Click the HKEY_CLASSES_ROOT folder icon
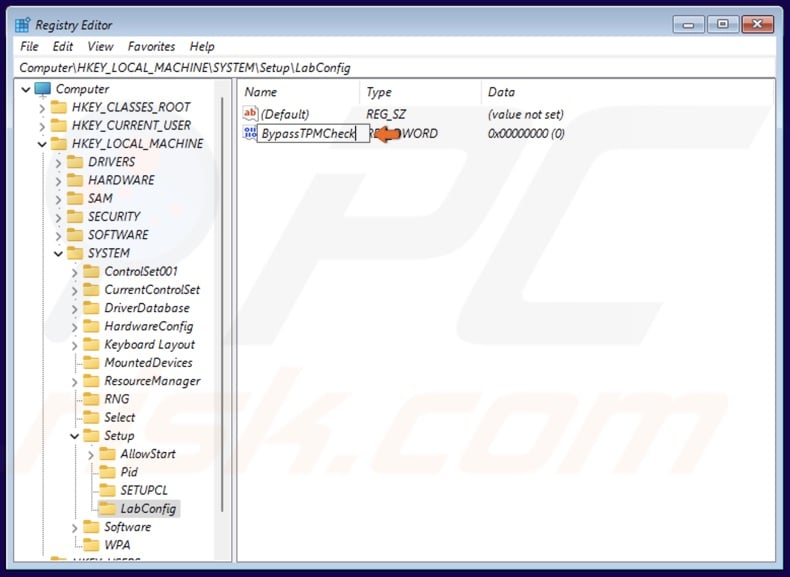 (59, 107)
